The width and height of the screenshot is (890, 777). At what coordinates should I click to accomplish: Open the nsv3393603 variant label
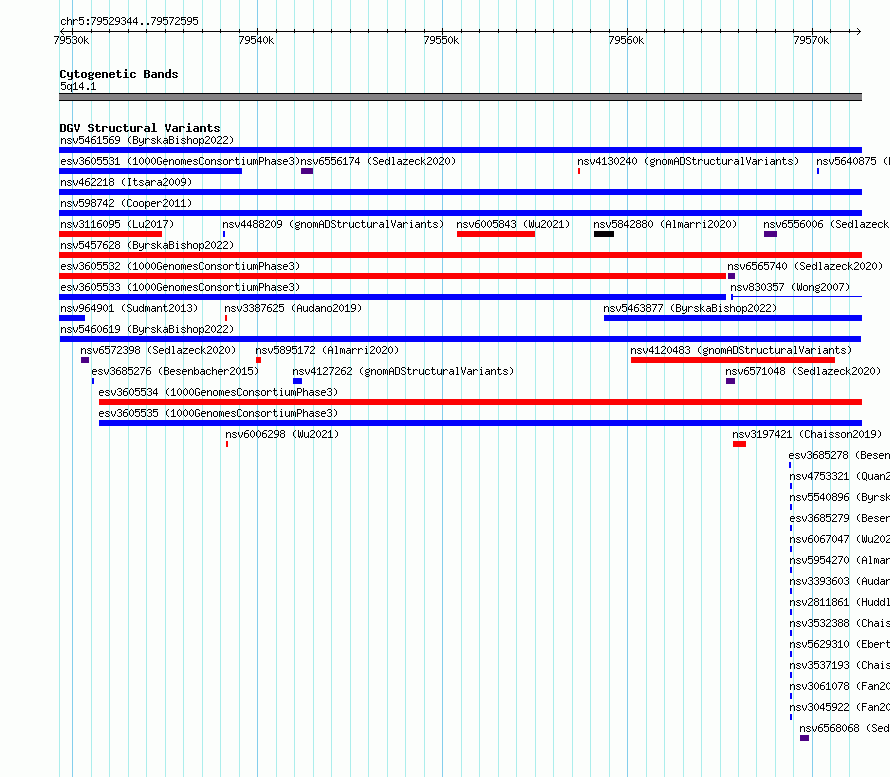[839, 581]
